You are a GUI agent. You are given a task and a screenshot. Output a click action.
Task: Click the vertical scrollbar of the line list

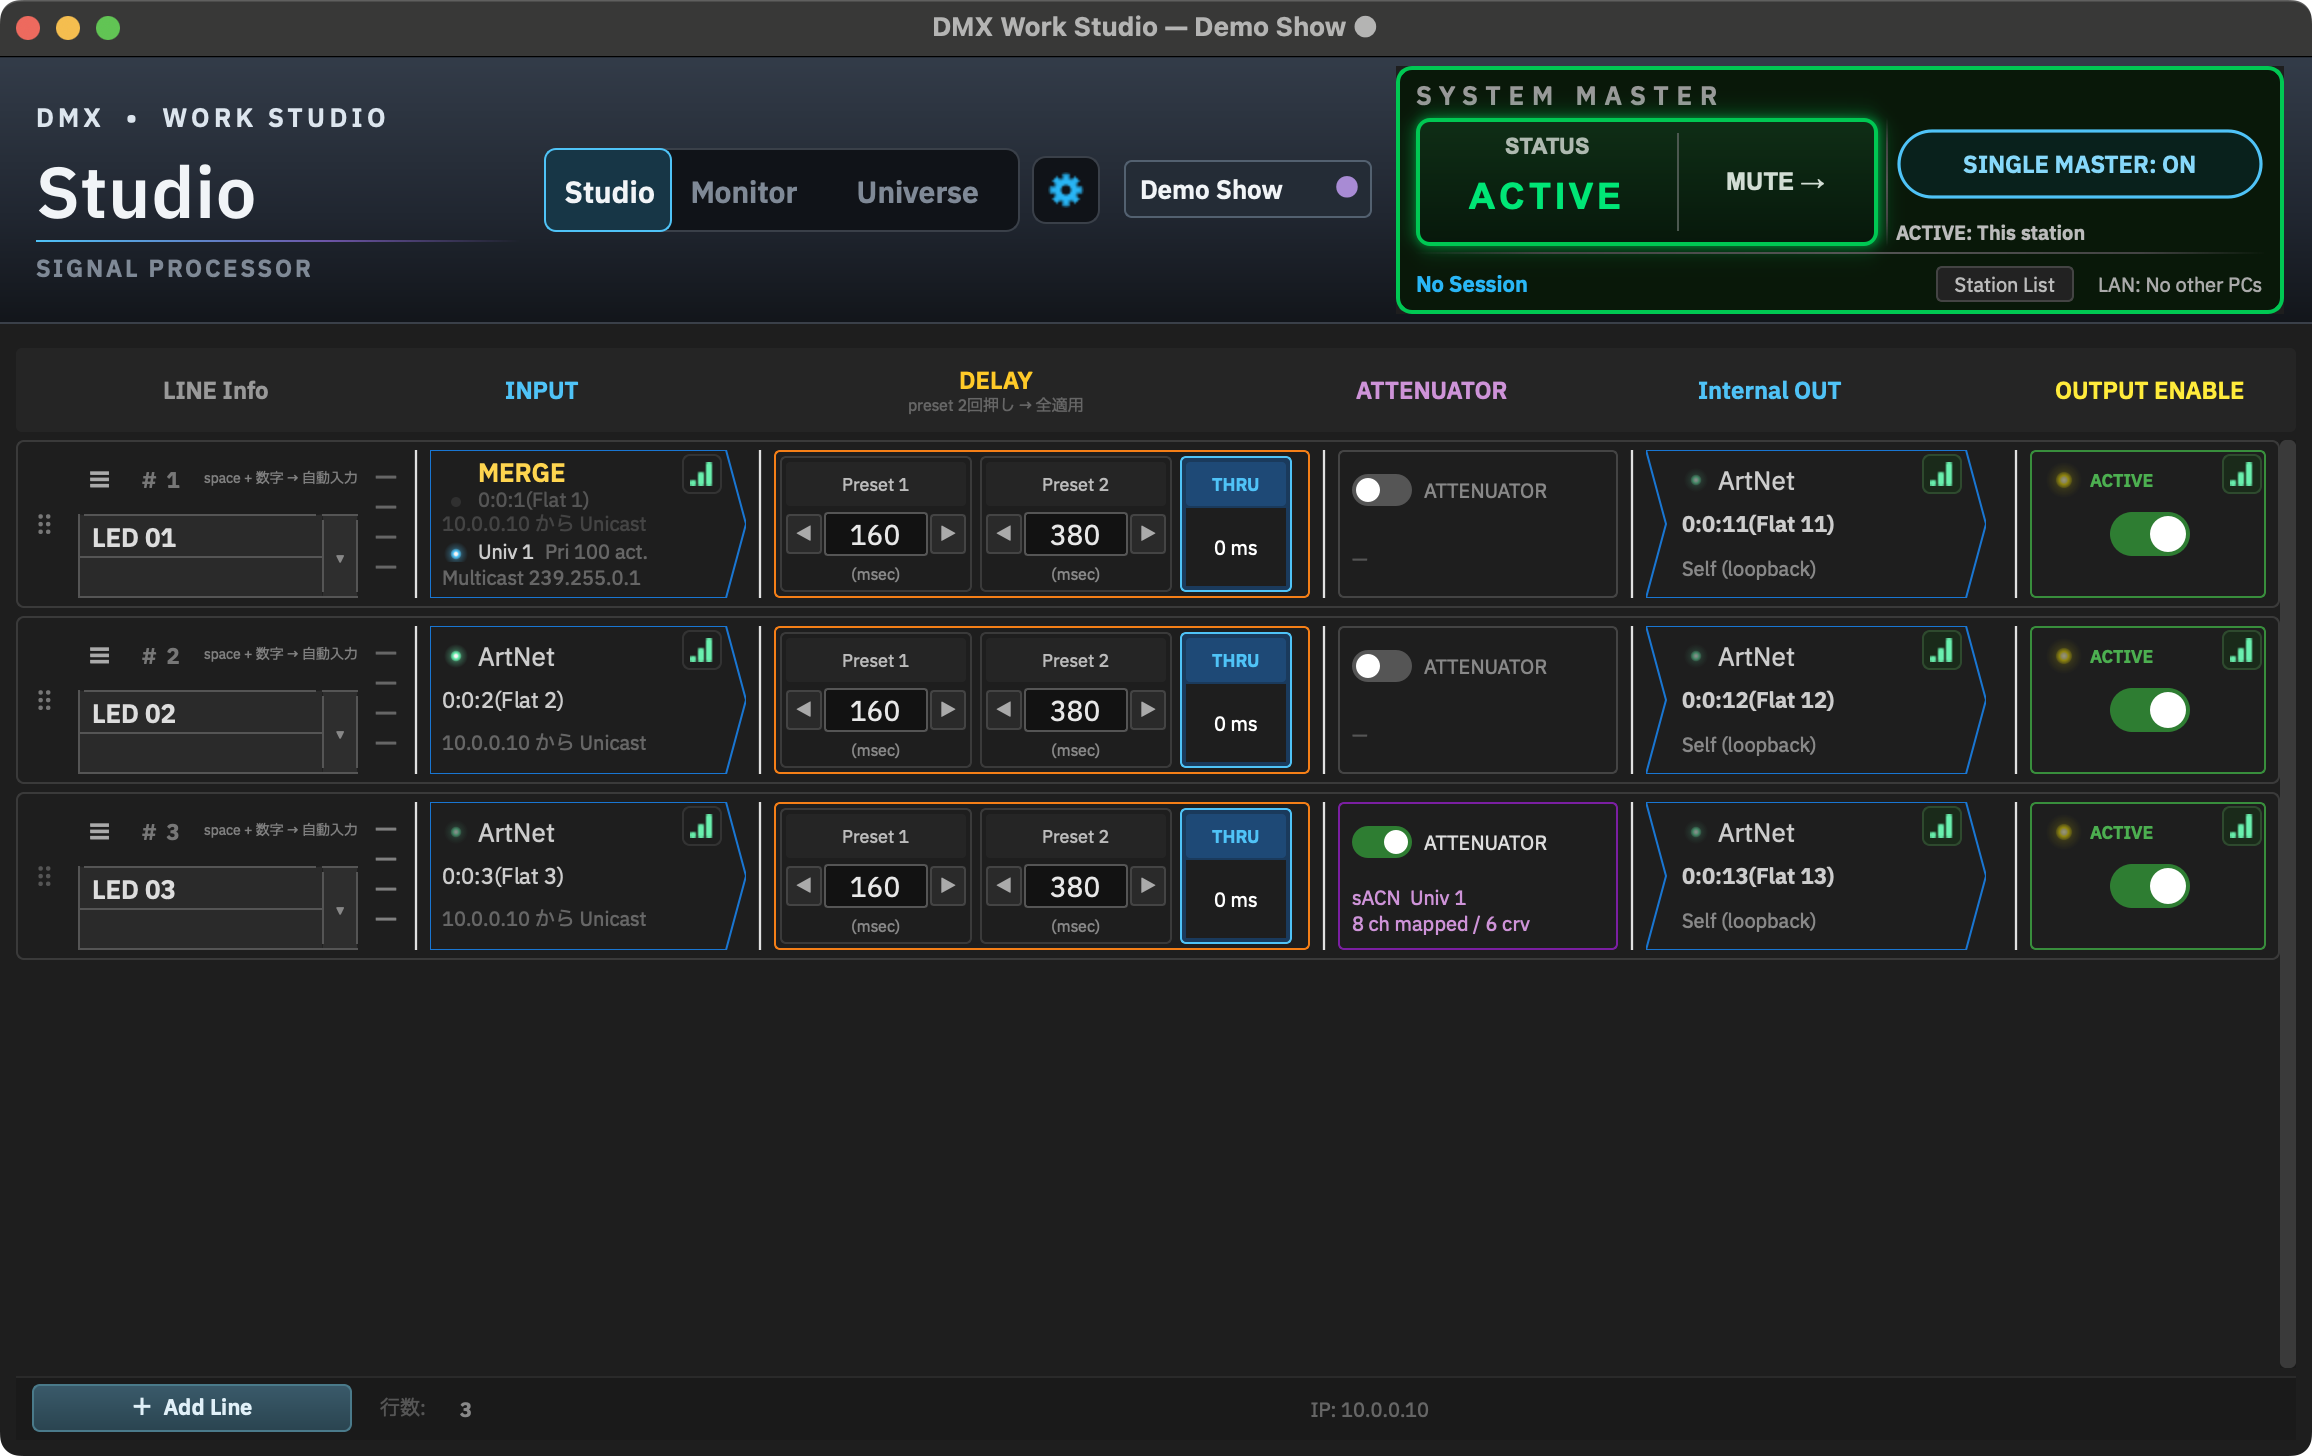(2288, 903)
